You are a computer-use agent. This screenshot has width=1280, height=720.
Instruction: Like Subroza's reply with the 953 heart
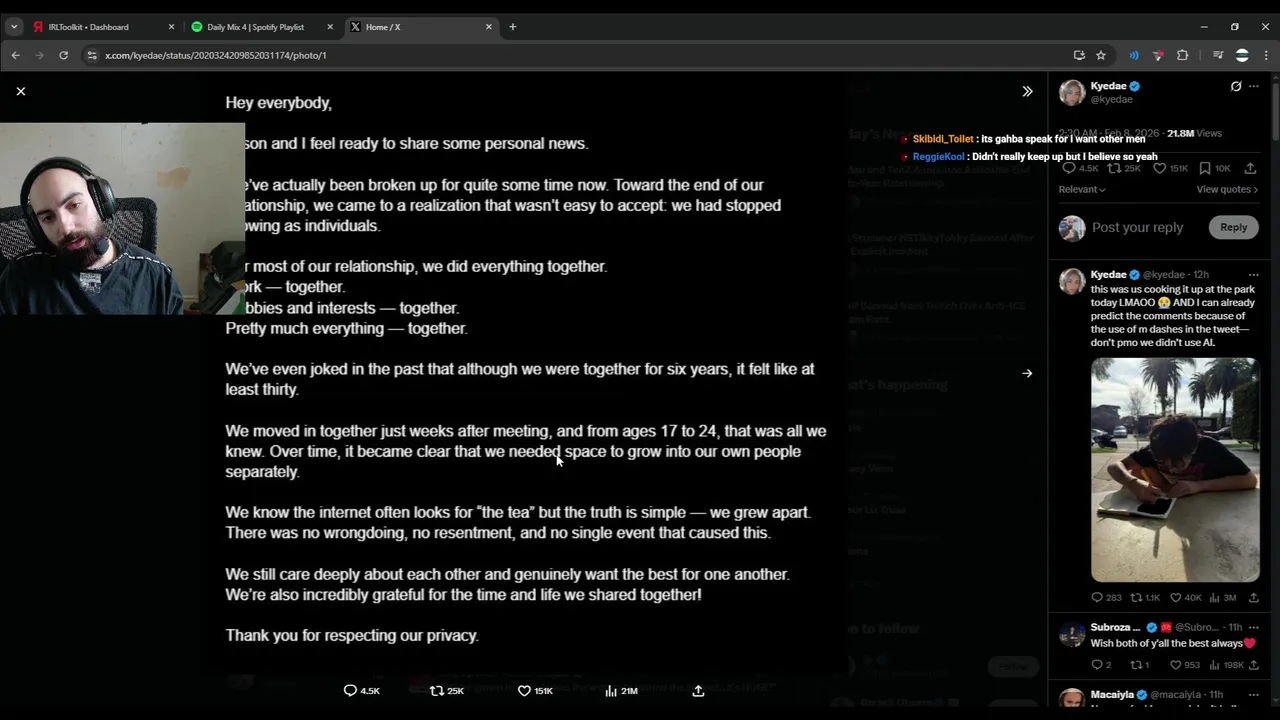1165,665
